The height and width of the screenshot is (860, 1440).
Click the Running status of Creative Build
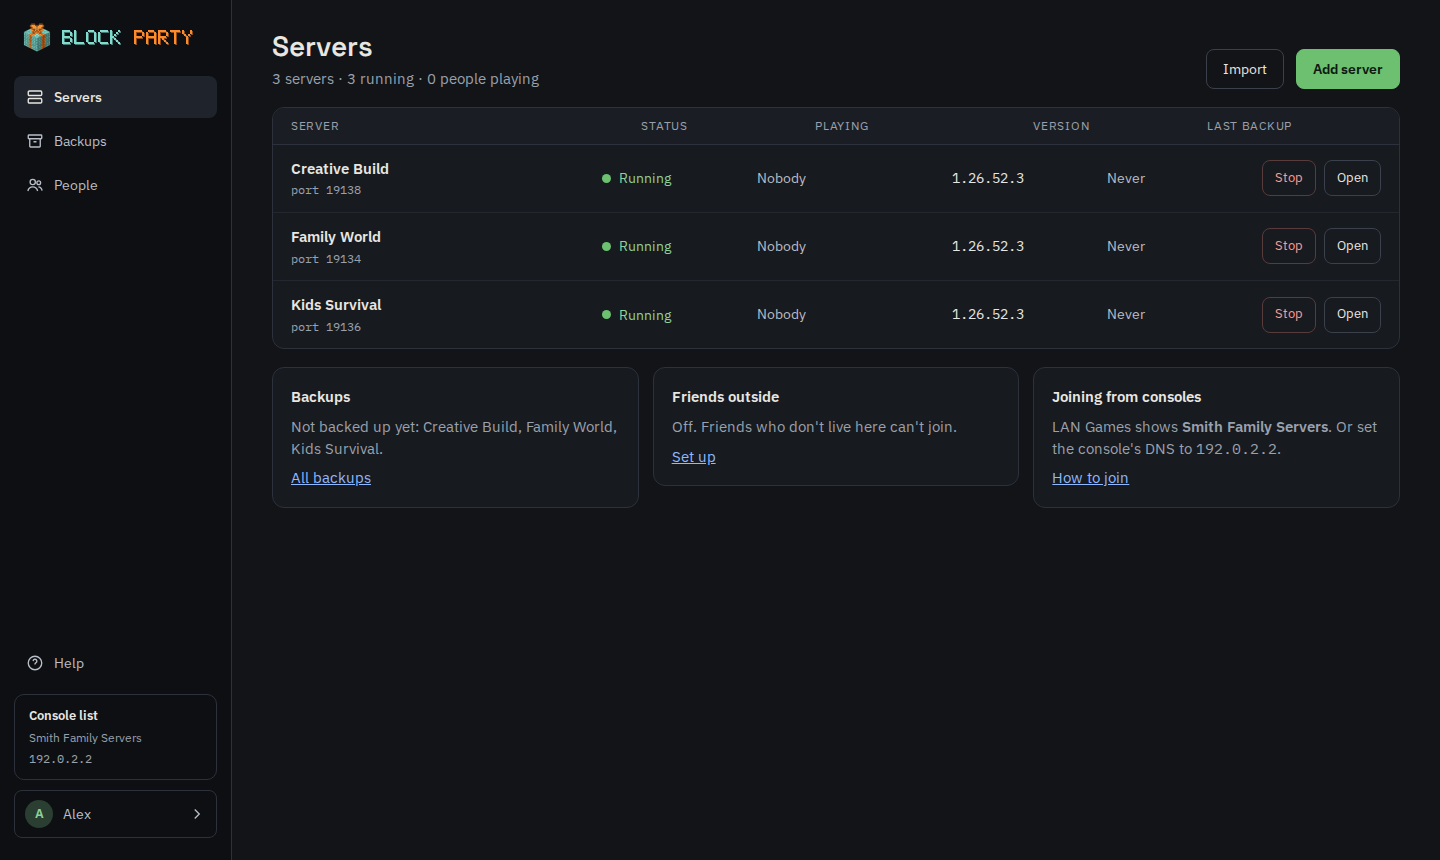coord(637,178)
